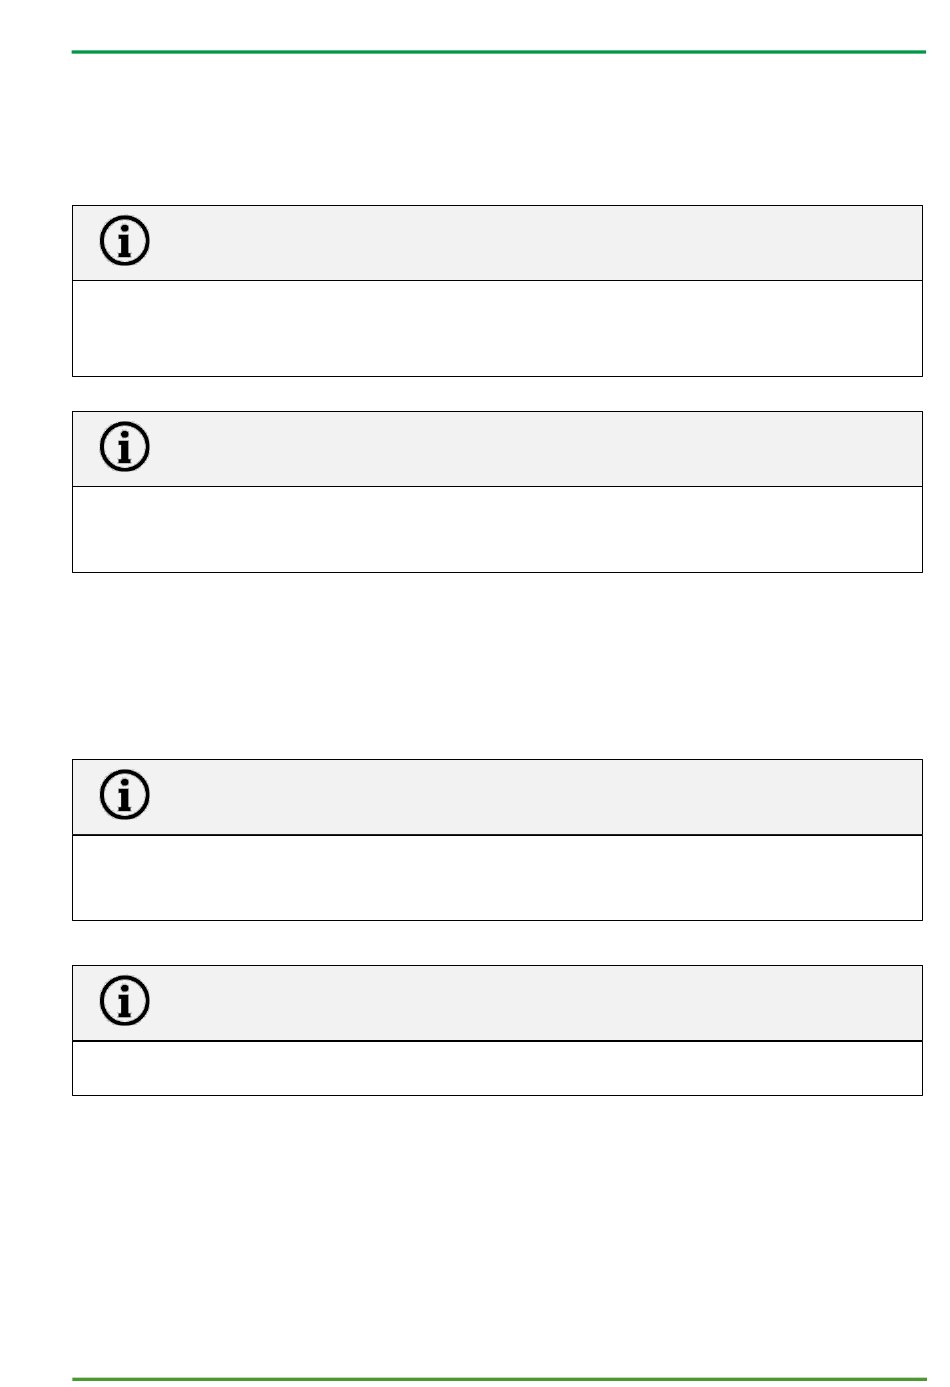Image resolution: width=950 pixels, height=1387 pixels.
Task: Click the blank left margin beside the notice boxes
Action: pyautogui.click(x=35, y=650)
